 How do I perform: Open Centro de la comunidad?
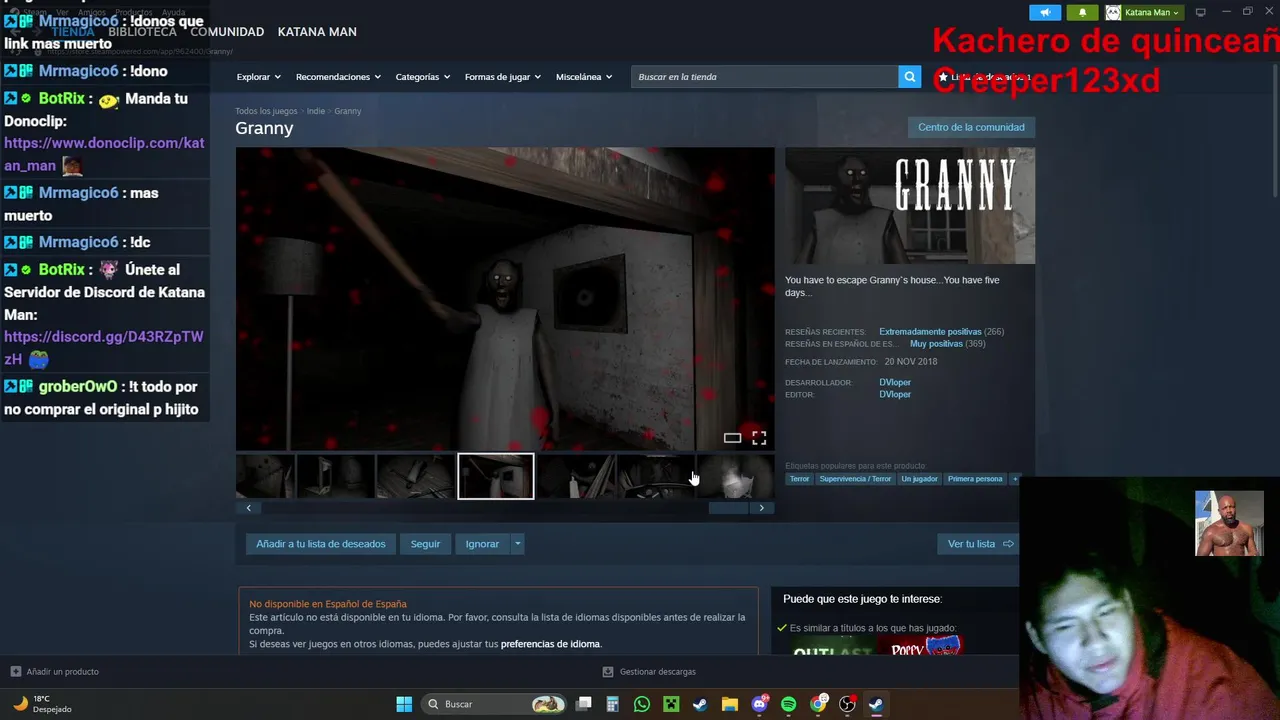pyautogui.click(x=971, y=127)
